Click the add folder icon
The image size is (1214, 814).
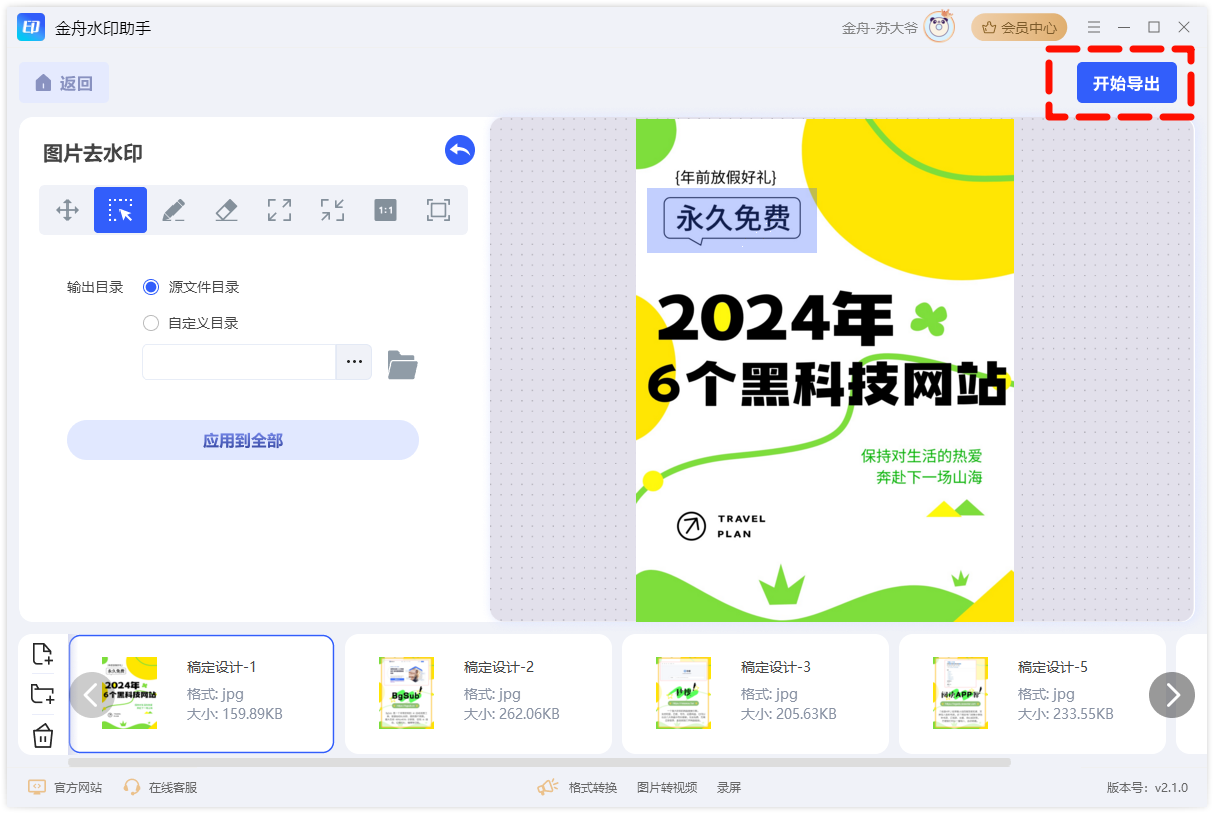tap(42, 695)
